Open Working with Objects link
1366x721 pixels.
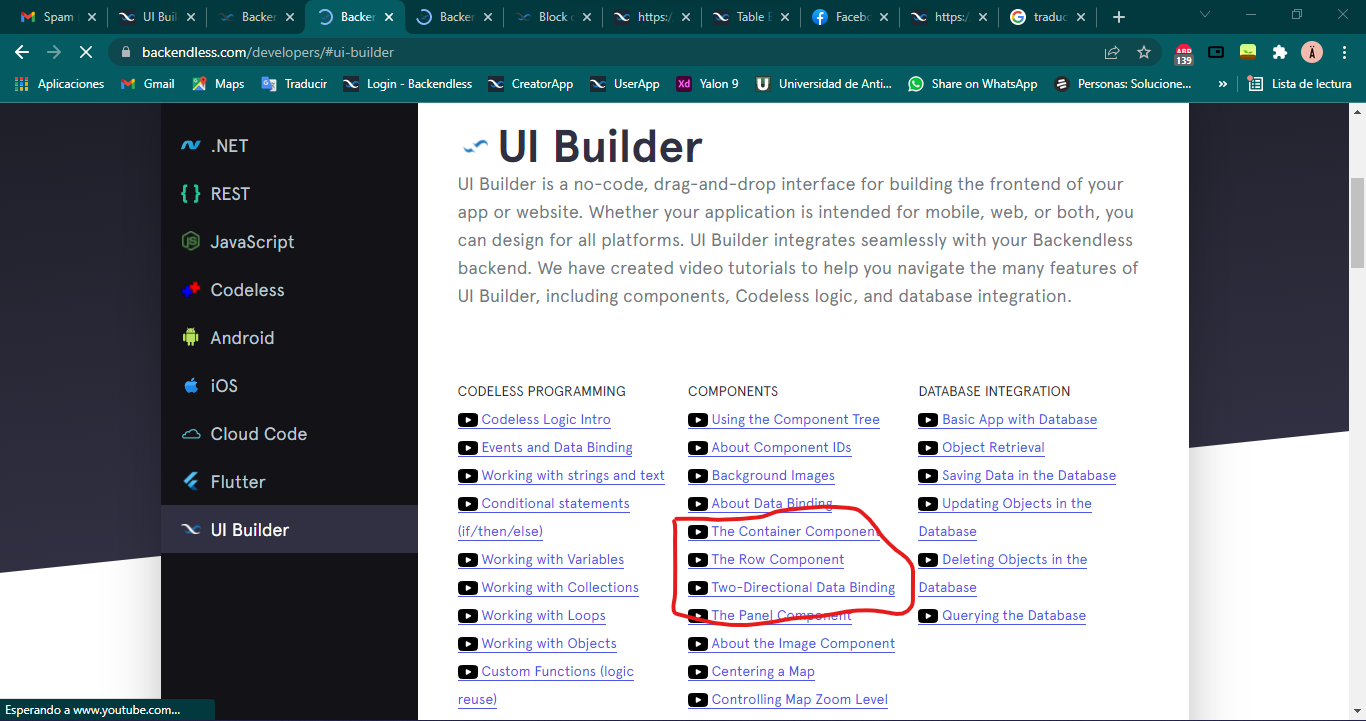point(549,644)
